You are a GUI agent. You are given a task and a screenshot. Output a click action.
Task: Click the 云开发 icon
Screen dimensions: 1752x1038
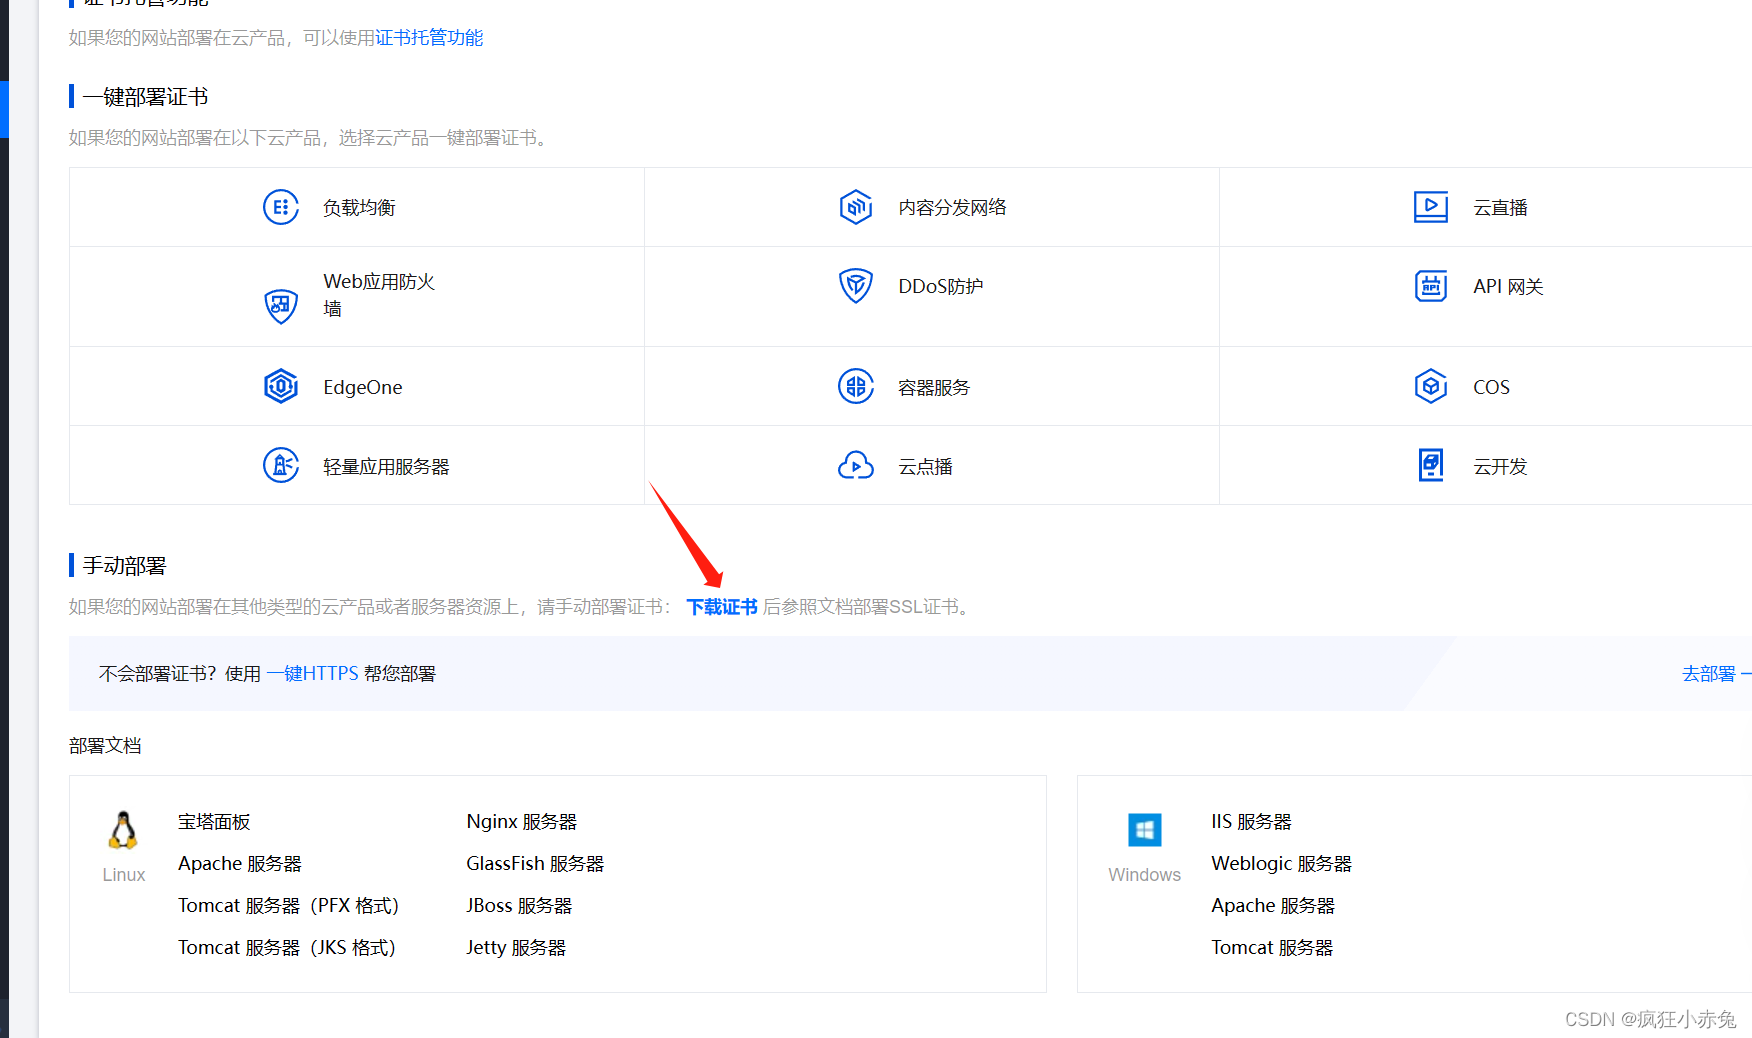1431,465
